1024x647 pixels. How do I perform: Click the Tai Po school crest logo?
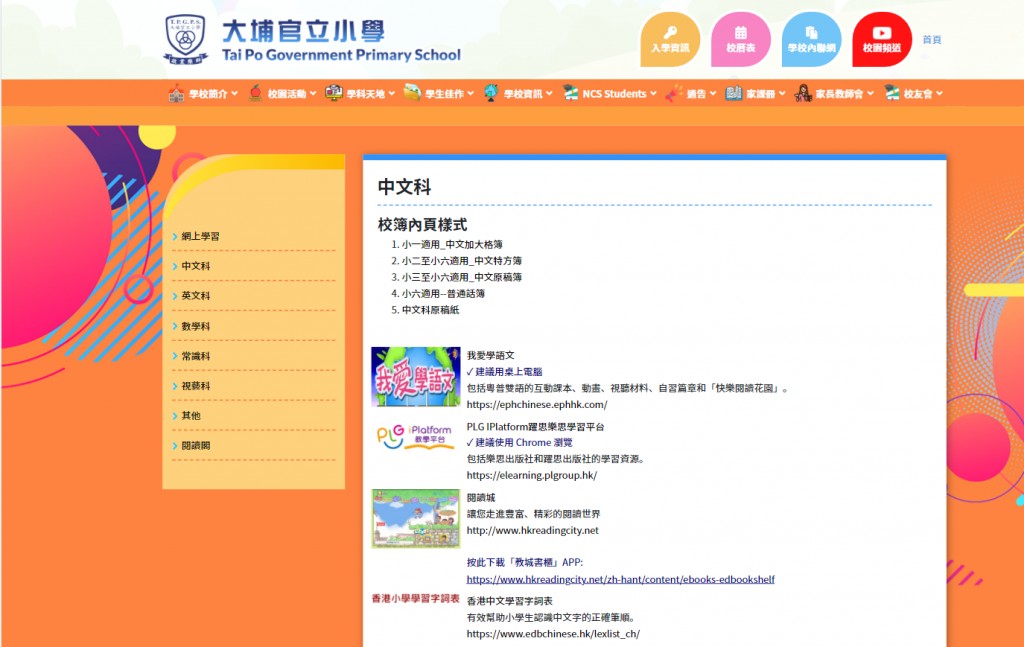(186, 39)
